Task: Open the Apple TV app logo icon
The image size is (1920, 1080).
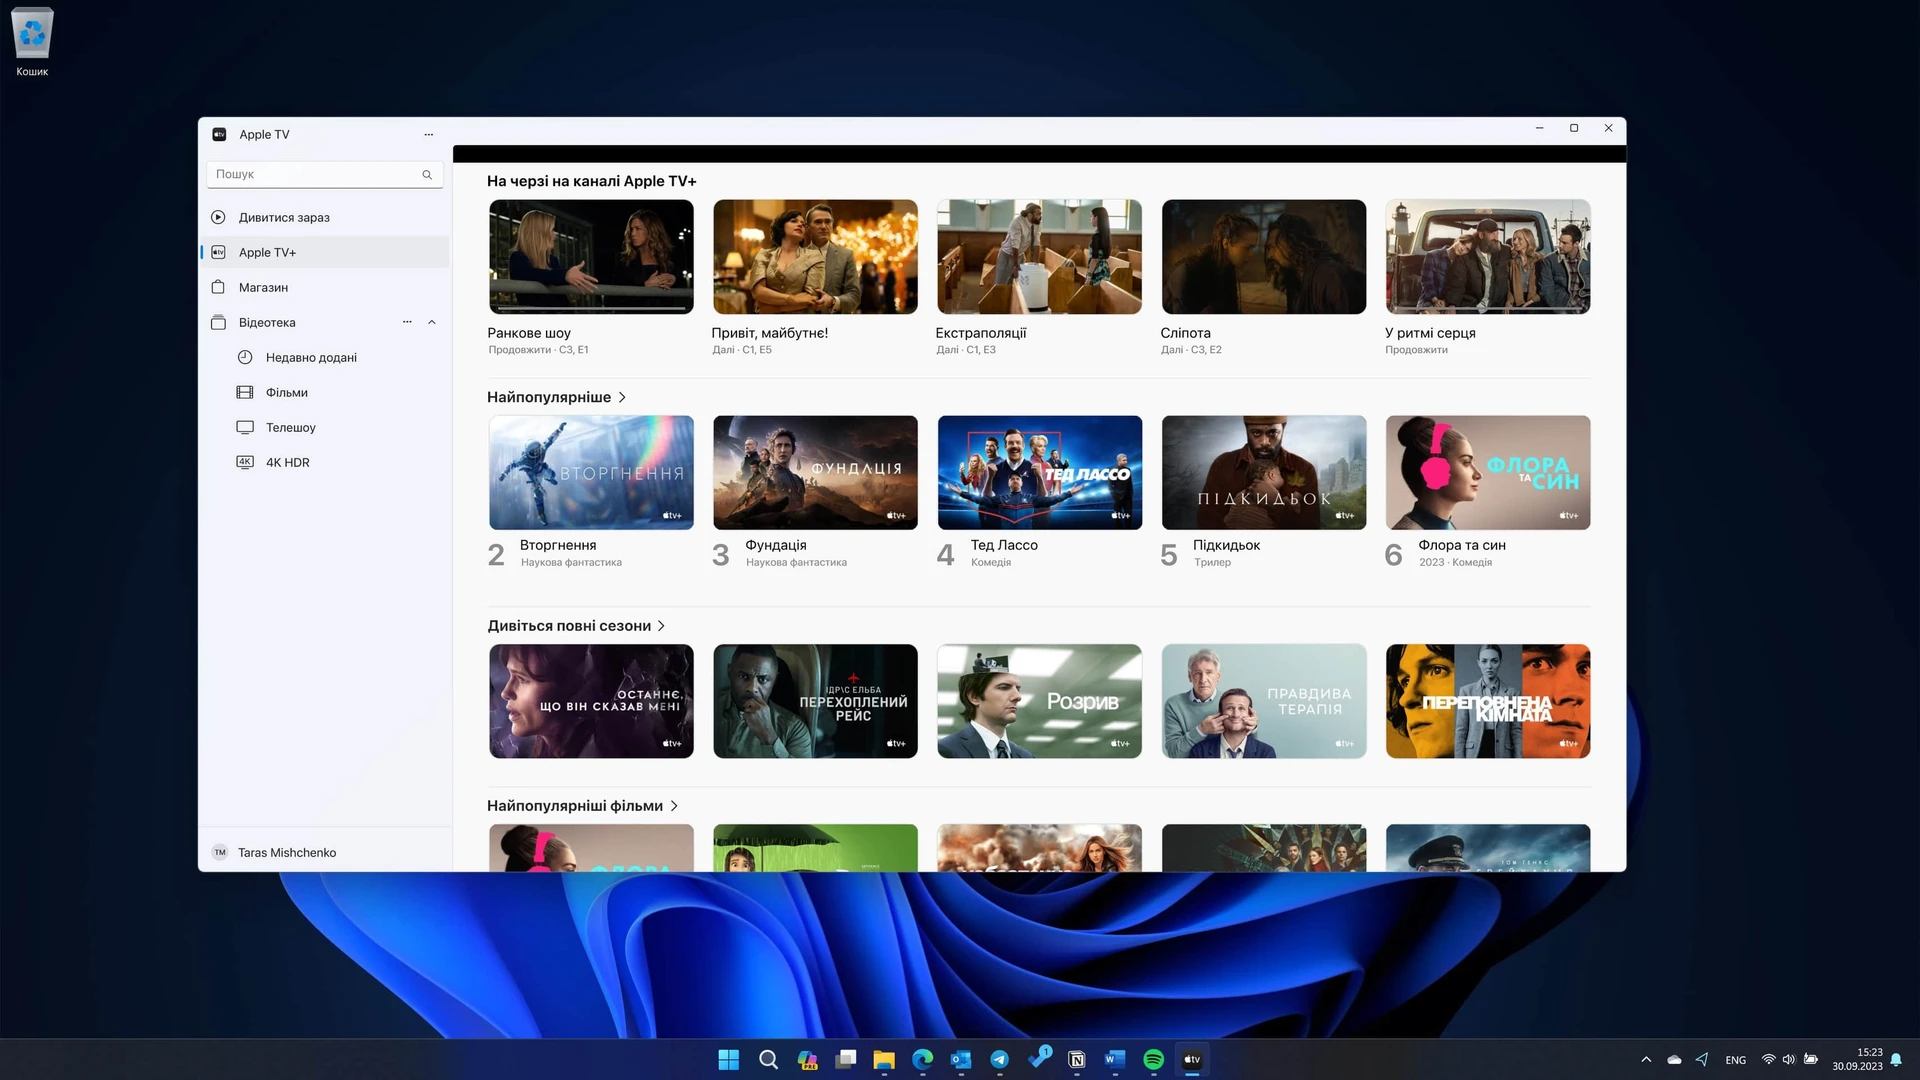Action: coord(219,134)
